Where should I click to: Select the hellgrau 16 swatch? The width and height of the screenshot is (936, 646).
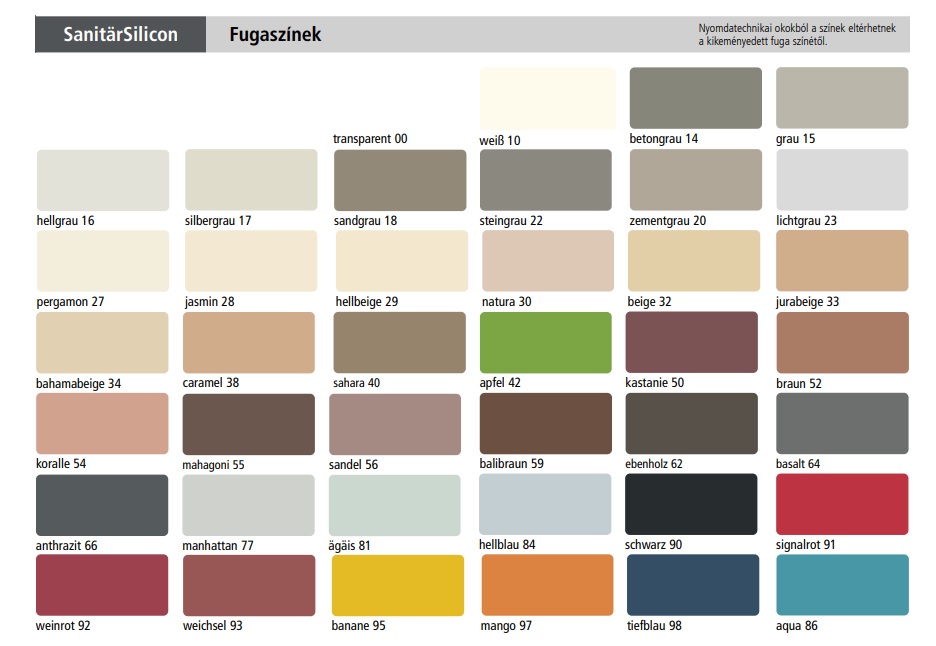[103, 180]
